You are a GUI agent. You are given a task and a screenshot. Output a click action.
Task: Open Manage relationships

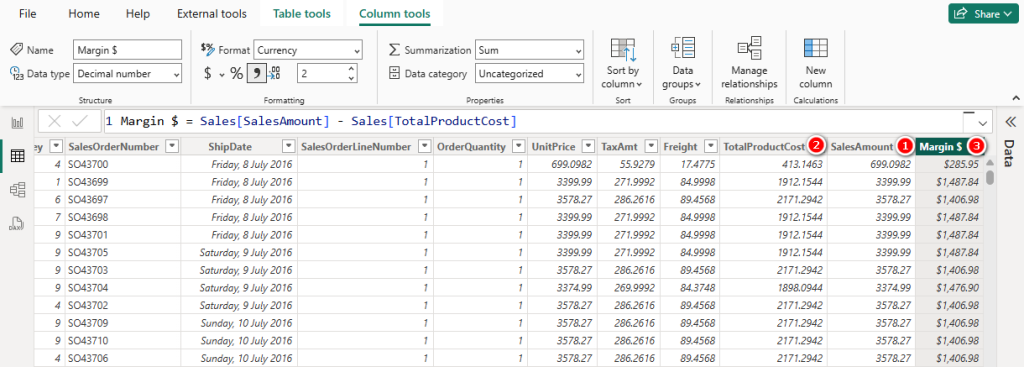(749, 64)
